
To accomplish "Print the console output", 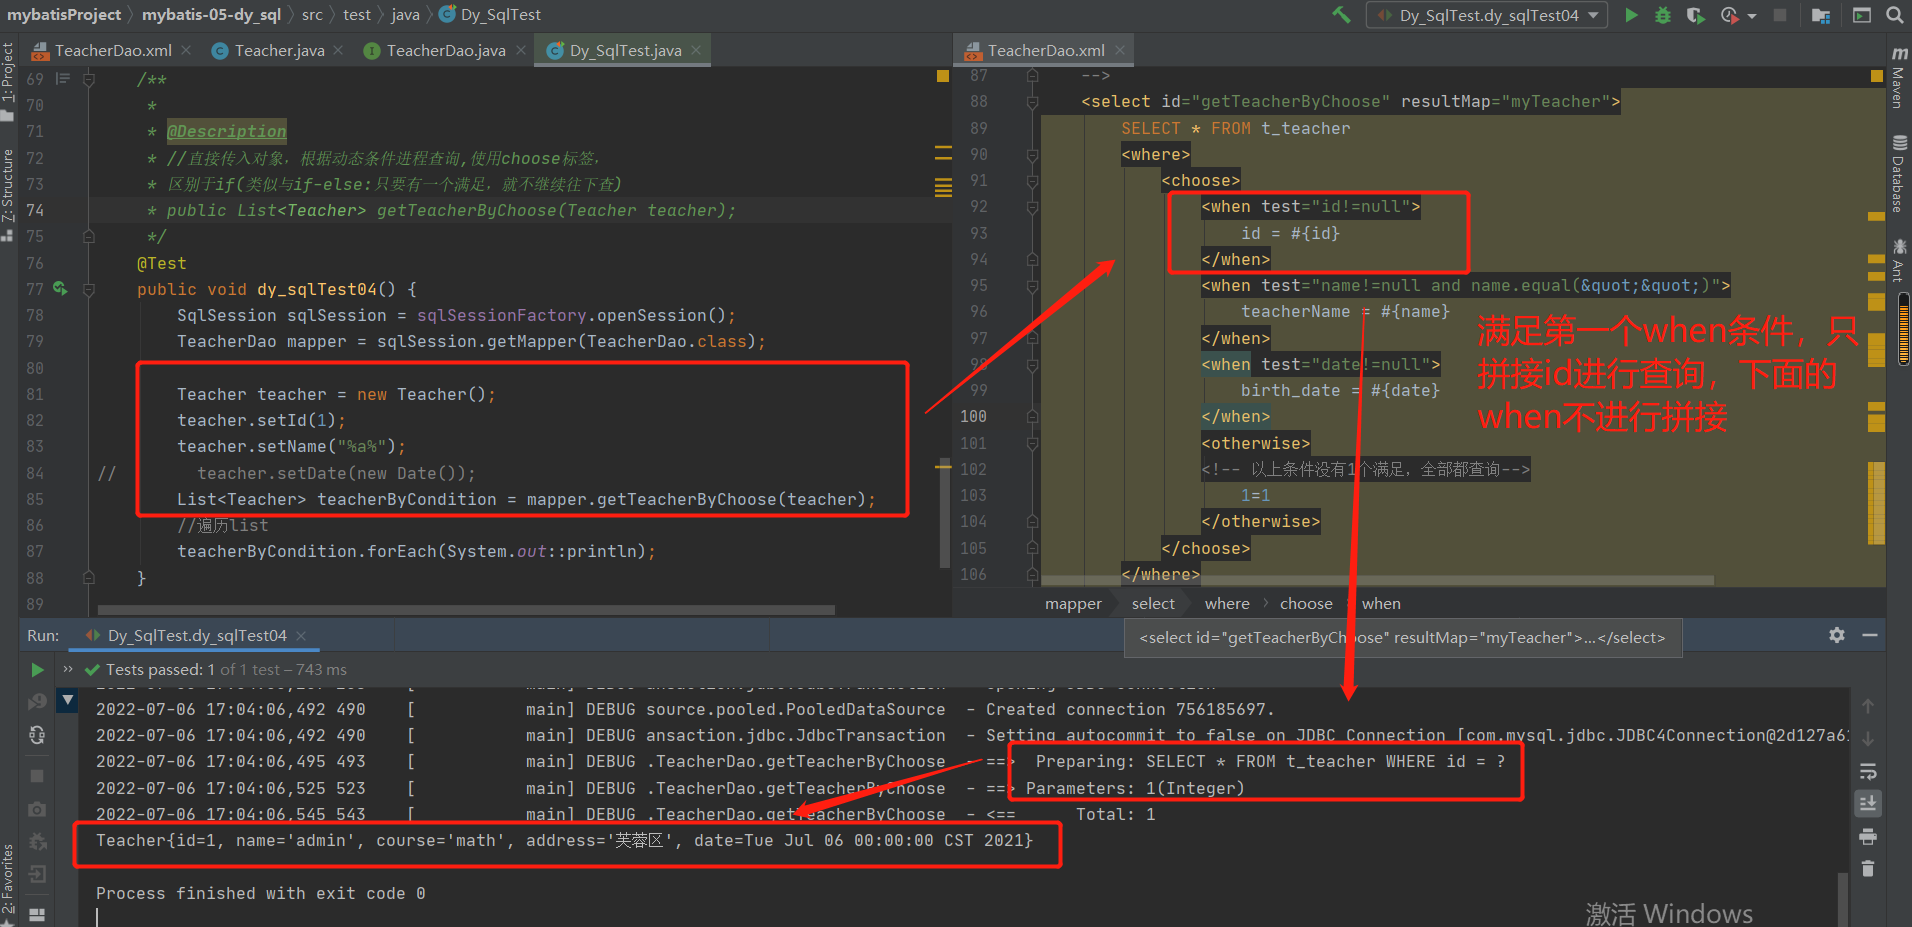I will pos(1868,836).
